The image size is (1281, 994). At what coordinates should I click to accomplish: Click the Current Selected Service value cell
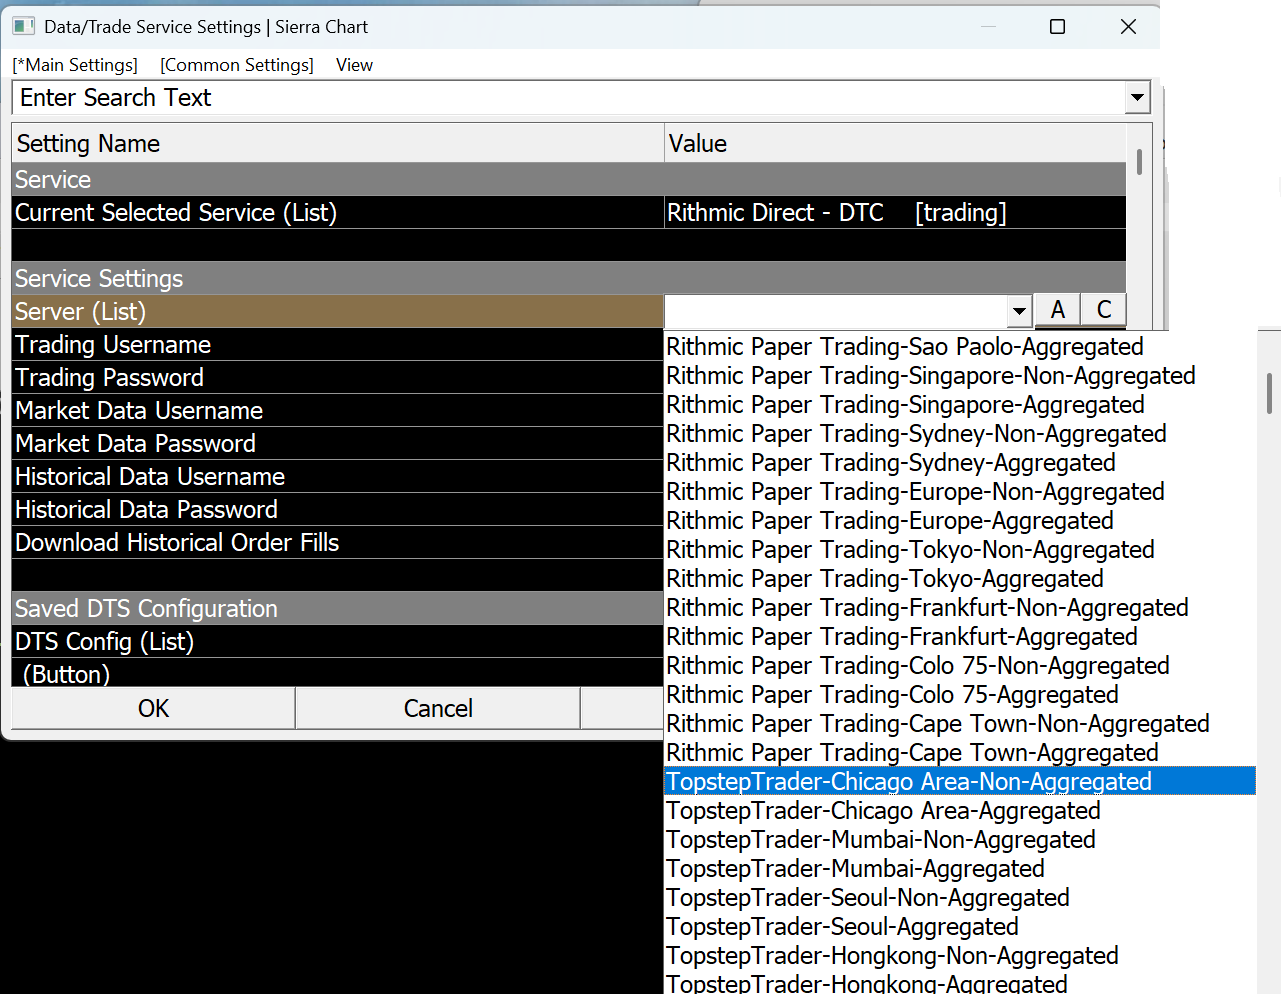pos(895,212)
